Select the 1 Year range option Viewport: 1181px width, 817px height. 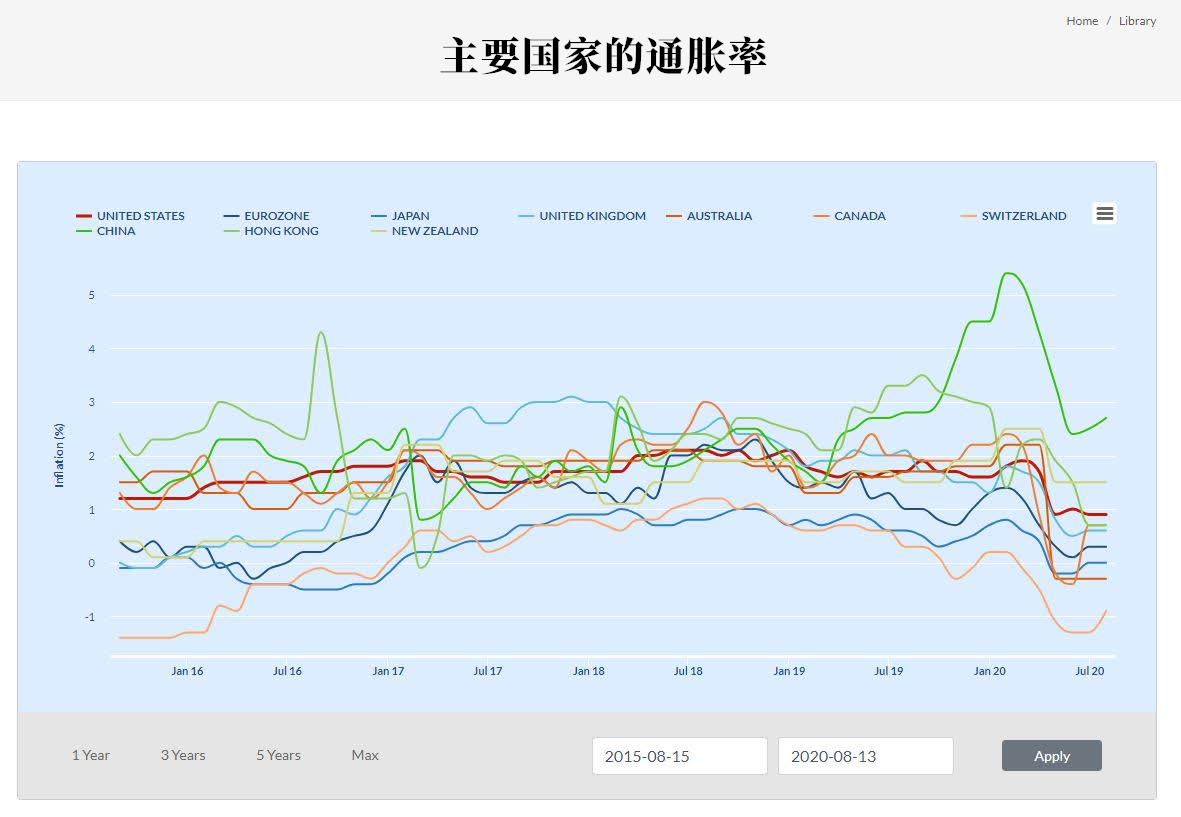(91, 755)
